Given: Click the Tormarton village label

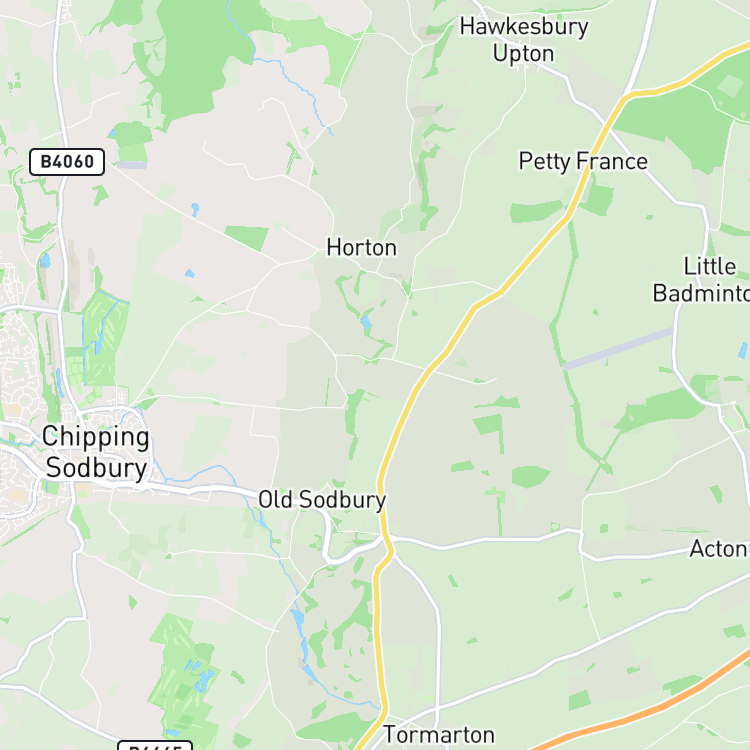Looking at the screenshot, I should (x=439, y=734).
